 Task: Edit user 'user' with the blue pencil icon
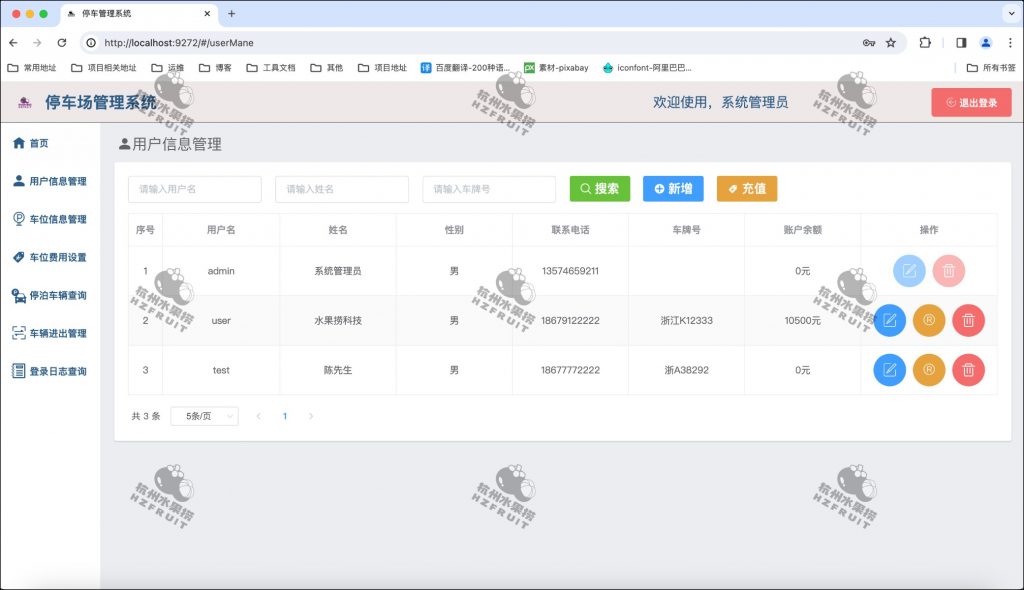(x=889, y=320)
